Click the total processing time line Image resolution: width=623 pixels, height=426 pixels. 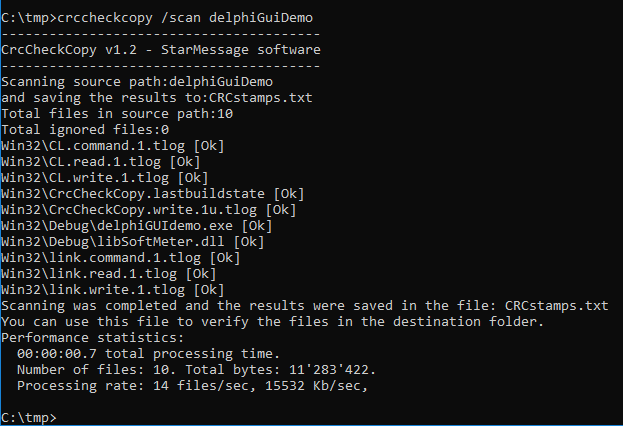click(149, 354)
